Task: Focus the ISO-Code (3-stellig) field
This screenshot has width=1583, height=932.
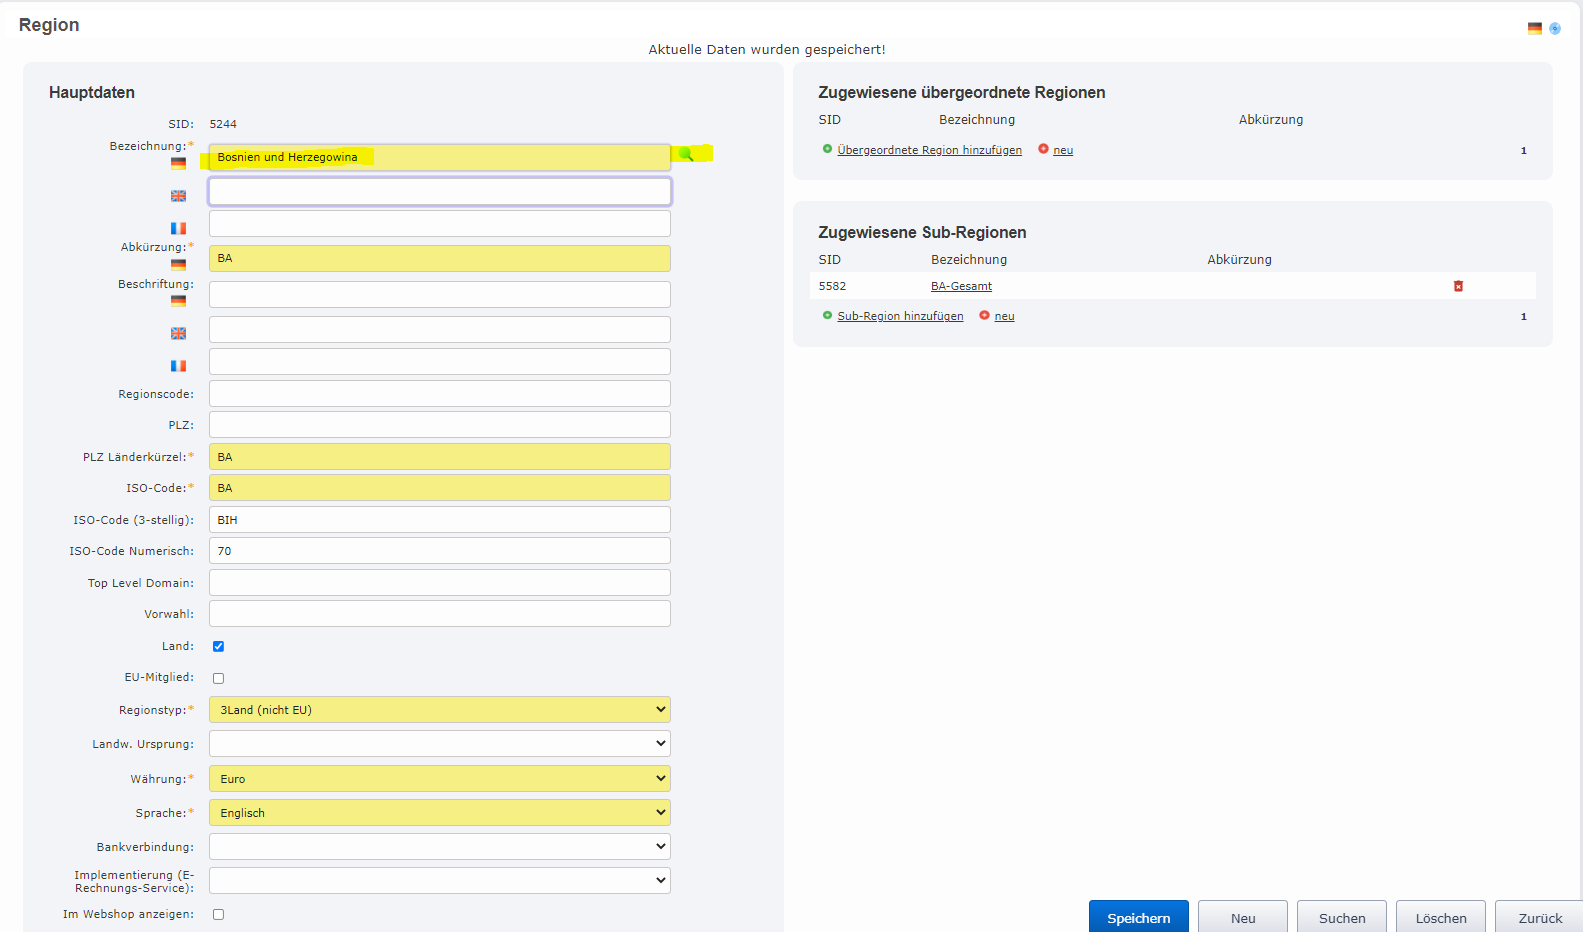Action: tap(439, 520)
